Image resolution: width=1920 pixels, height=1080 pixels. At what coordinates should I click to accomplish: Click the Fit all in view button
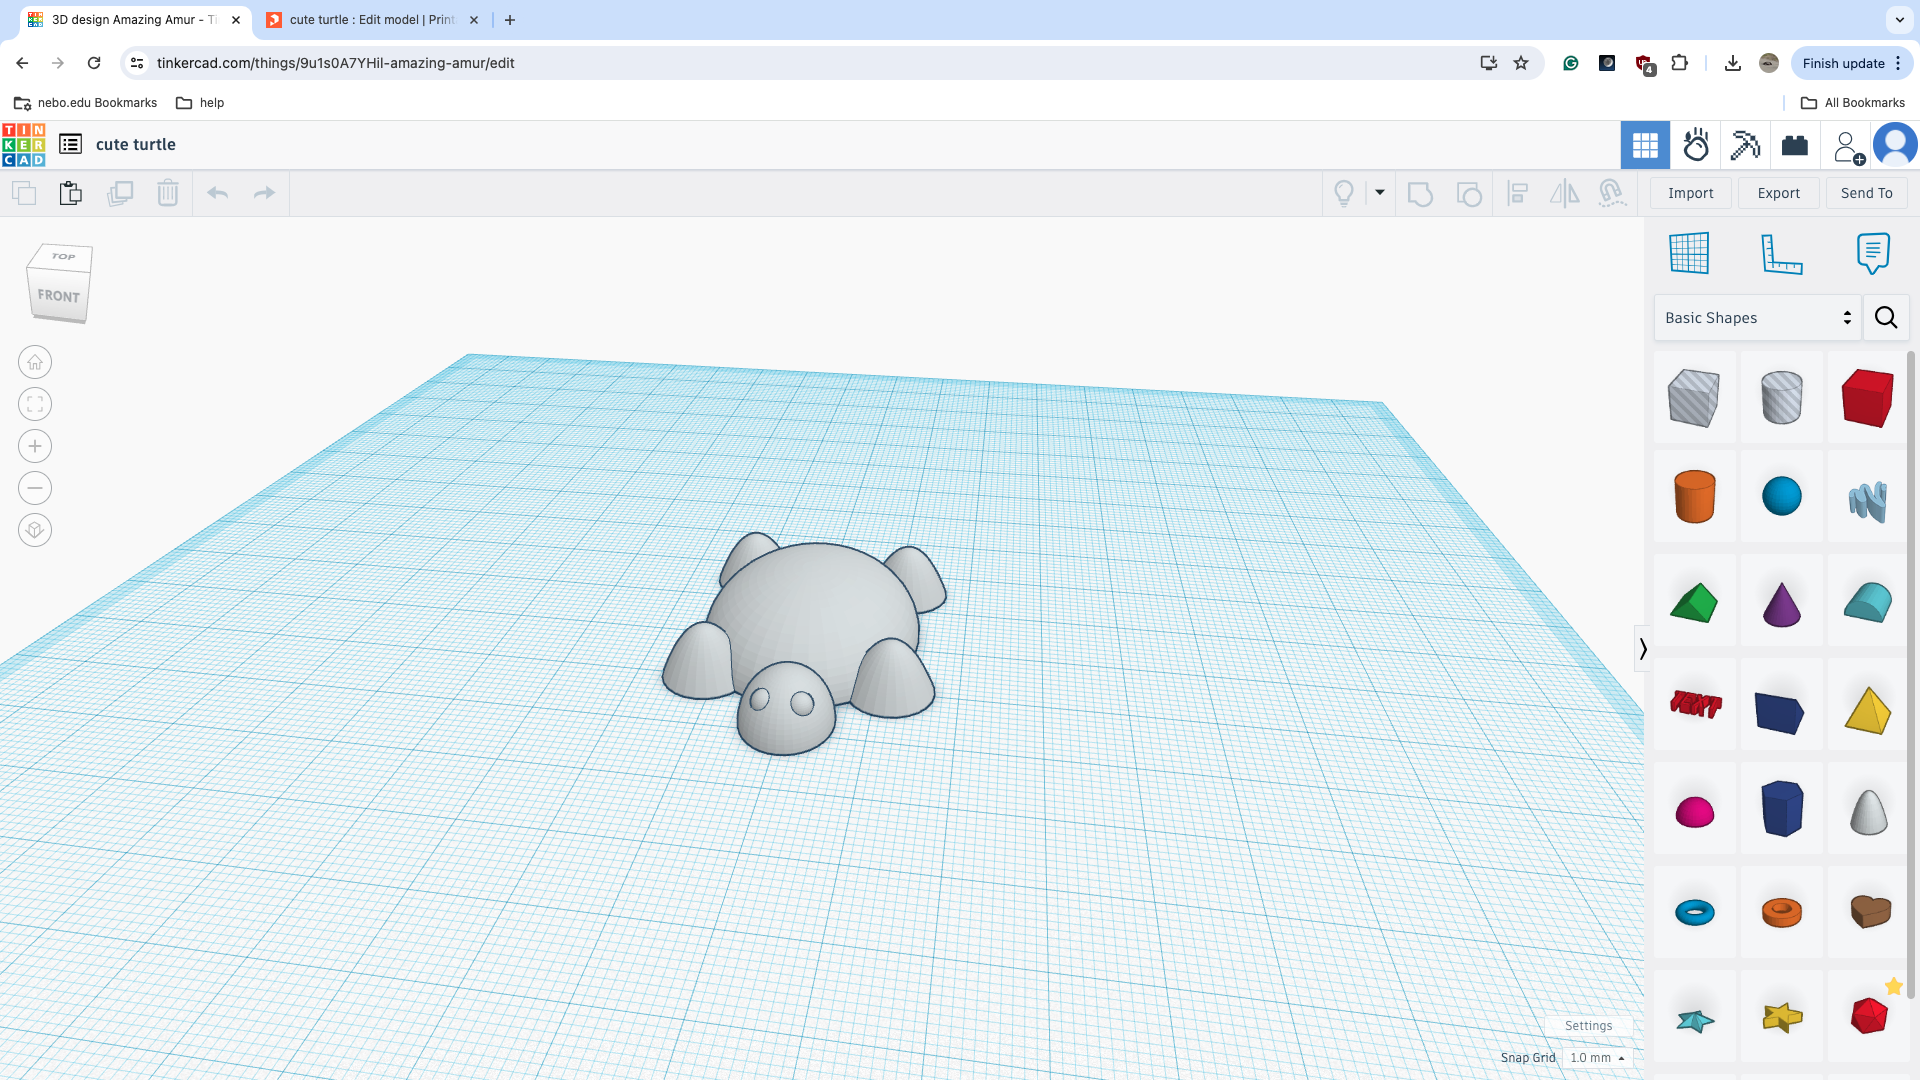point(35,404)
